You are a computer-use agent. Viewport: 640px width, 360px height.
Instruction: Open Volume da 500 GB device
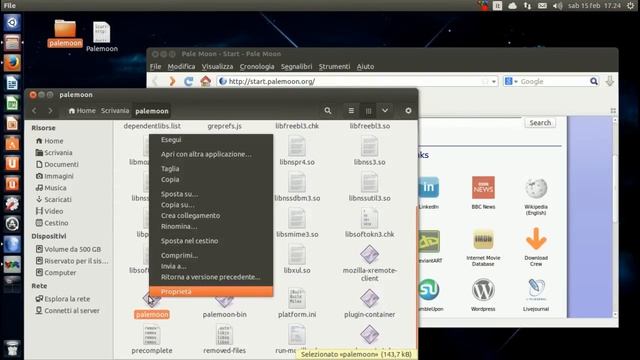pyautogui.click(x=69, y=249)
